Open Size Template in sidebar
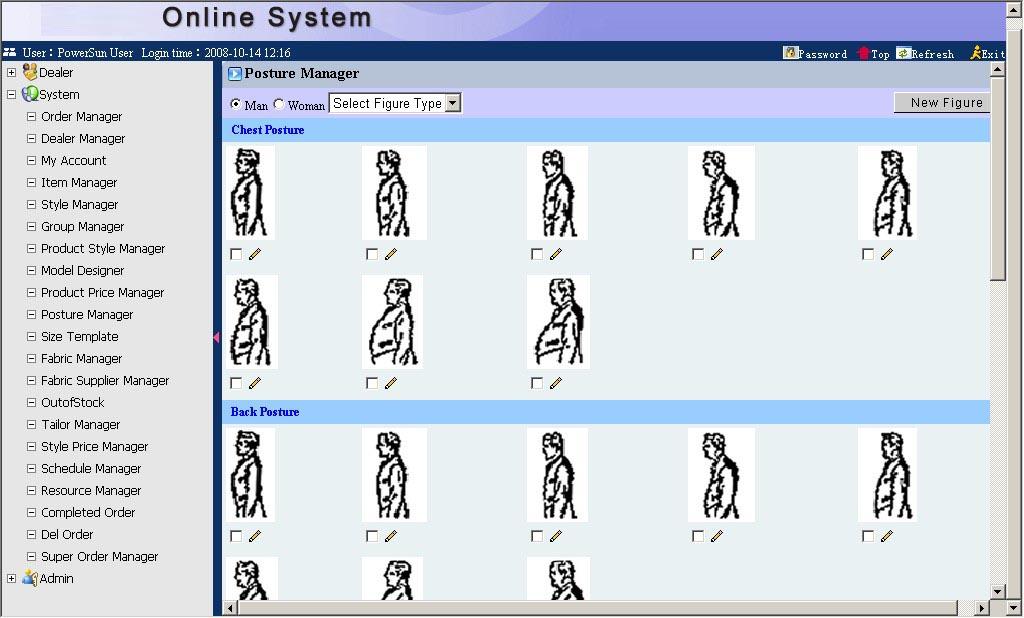This screenshot has height=618, width=1024. coord(80,336)
